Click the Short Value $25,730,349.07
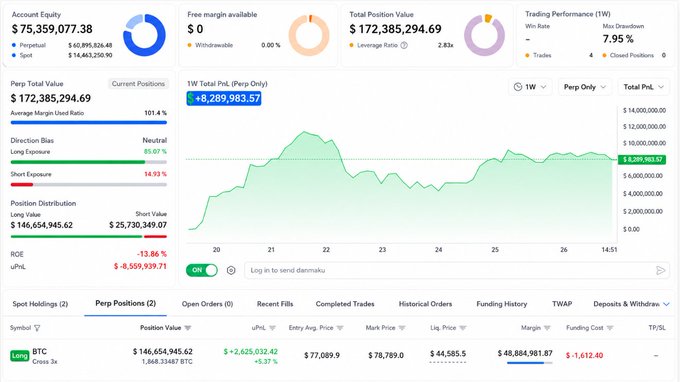The width and height of the screenshot is (680, 382). 138,225
